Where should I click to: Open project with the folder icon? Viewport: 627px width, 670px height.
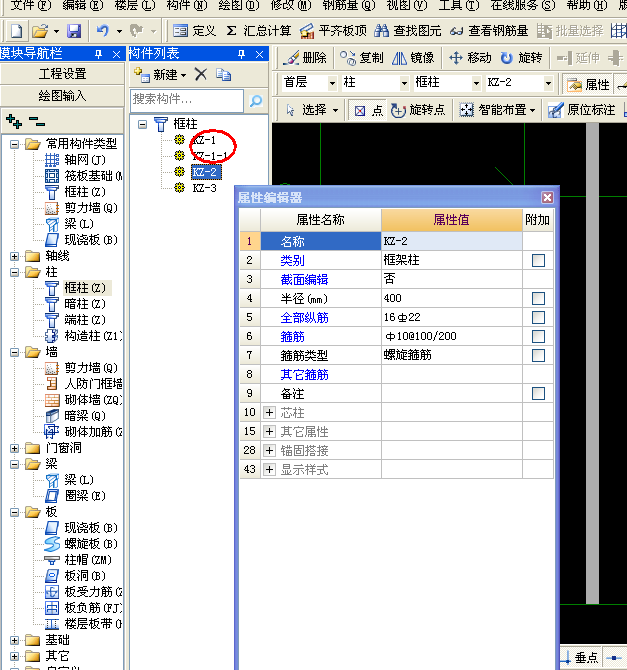tap(40, 31)
